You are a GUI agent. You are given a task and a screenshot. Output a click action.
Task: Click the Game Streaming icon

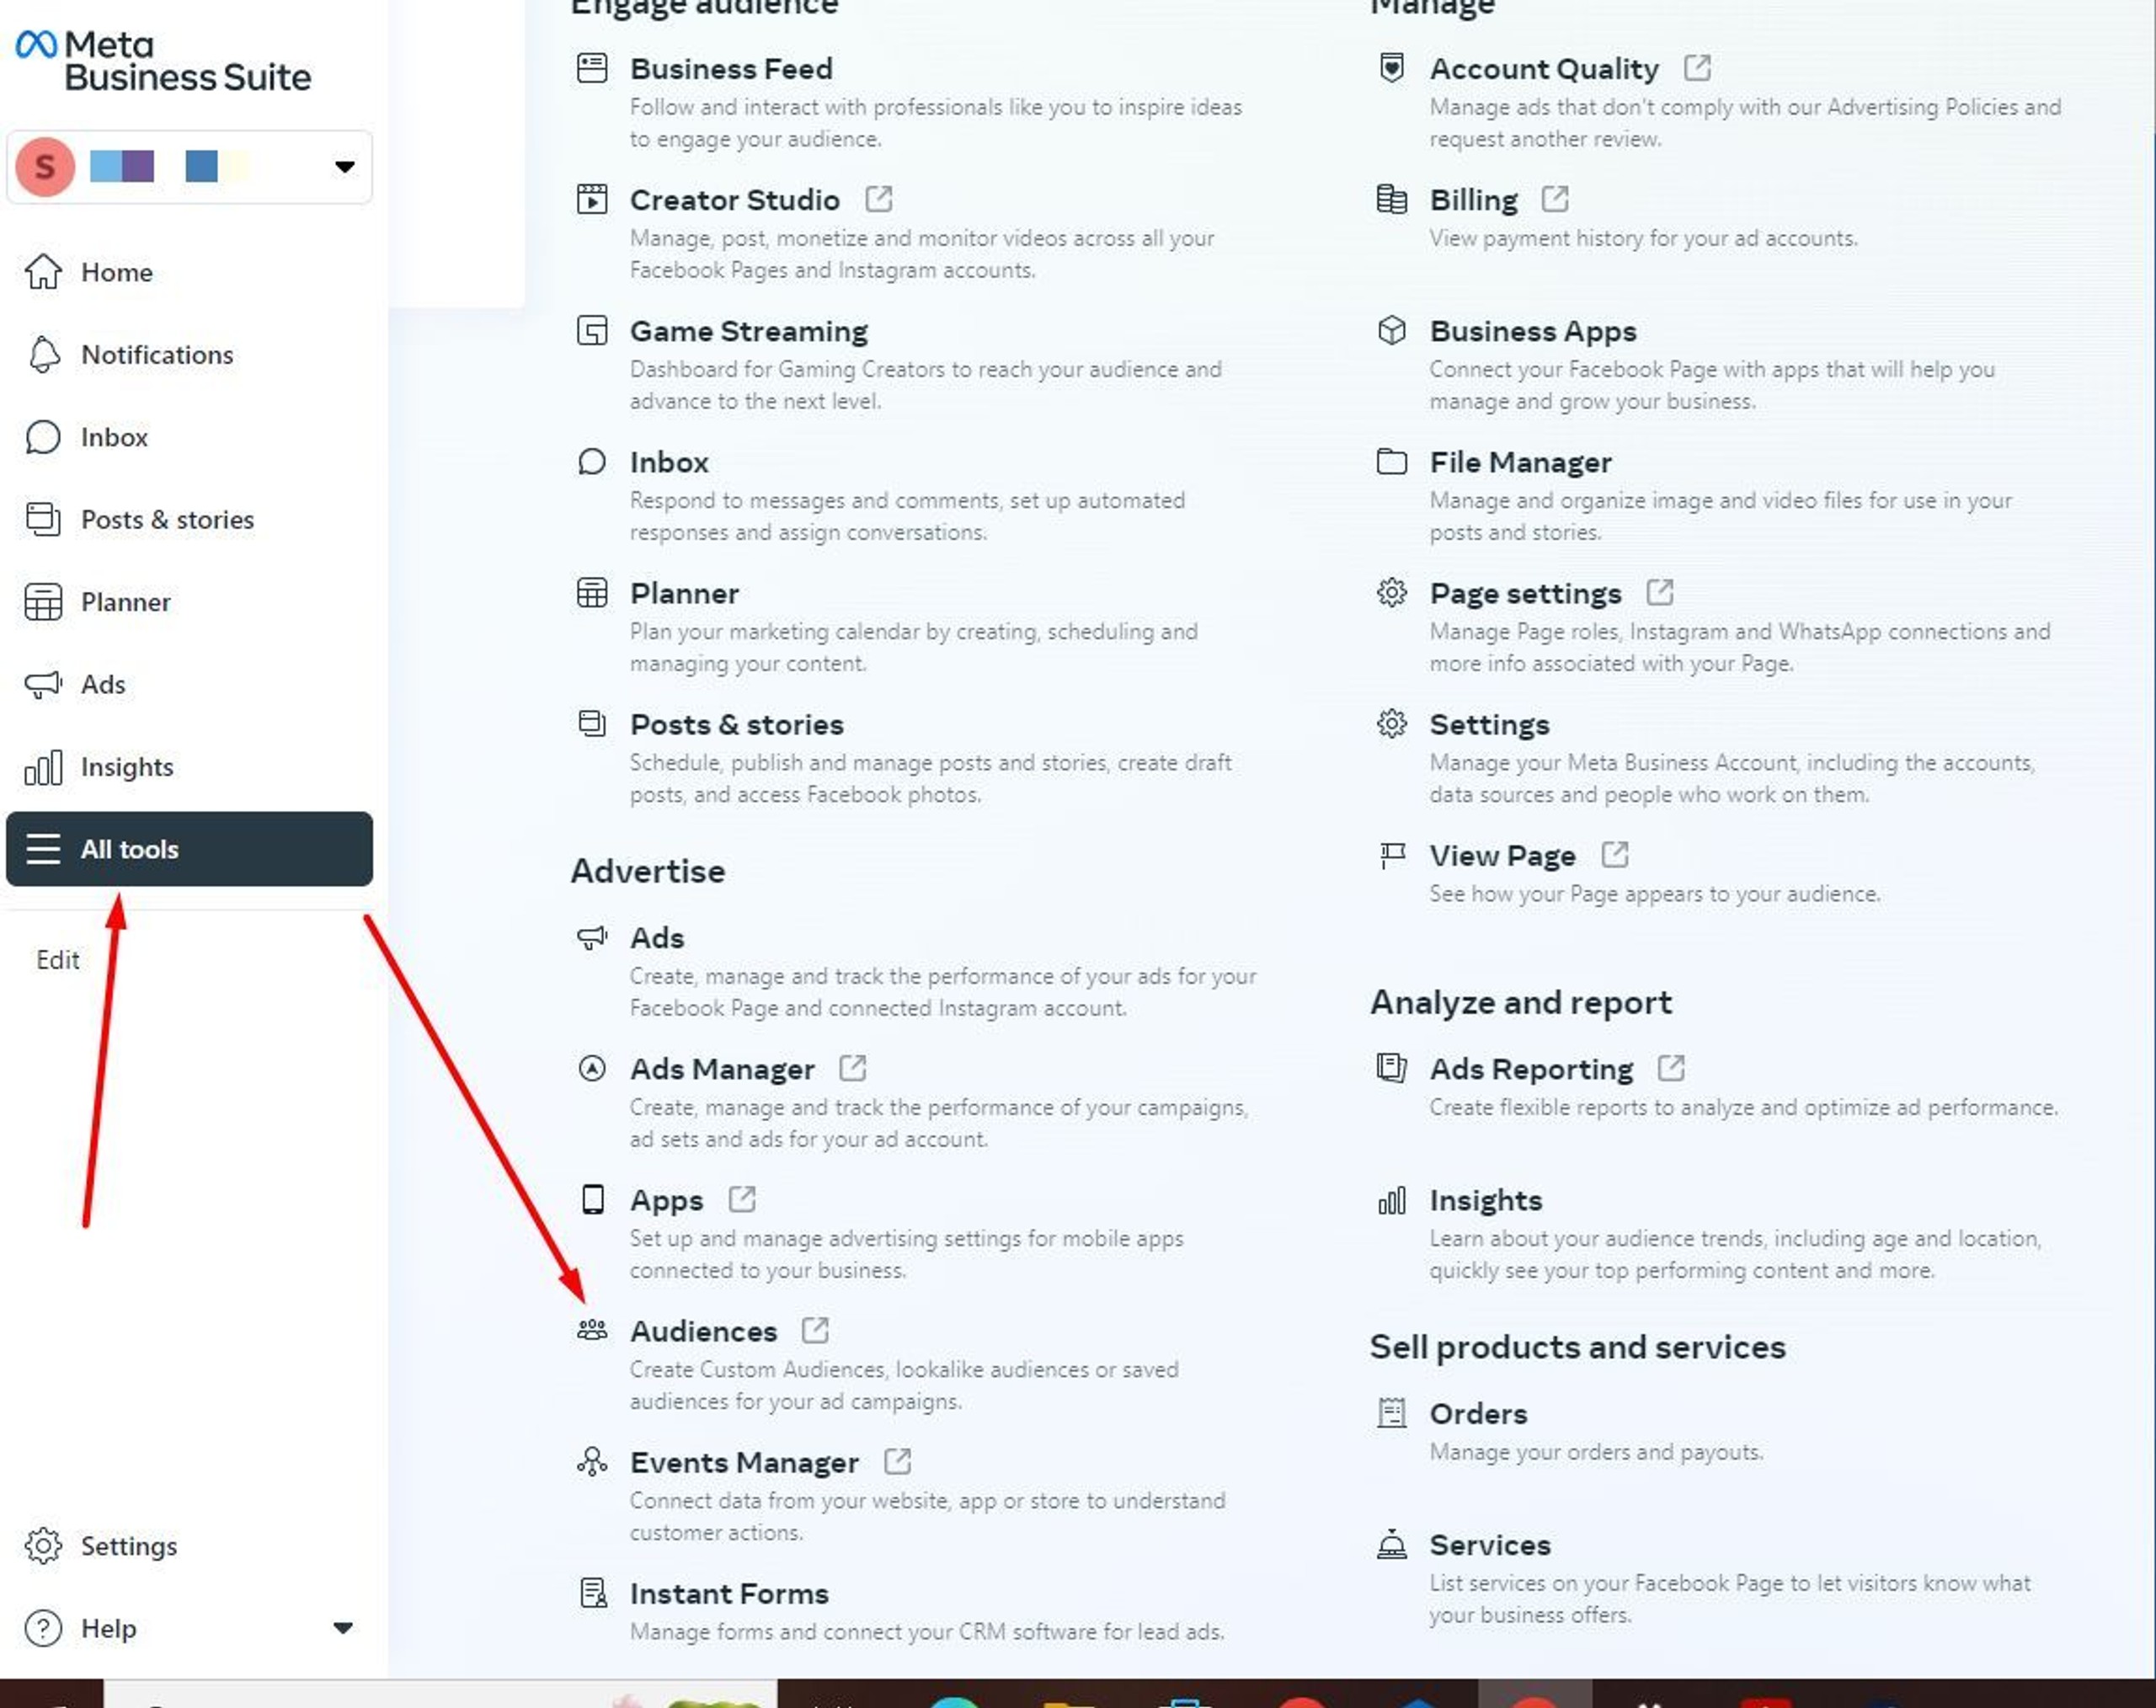click(592, 330)
